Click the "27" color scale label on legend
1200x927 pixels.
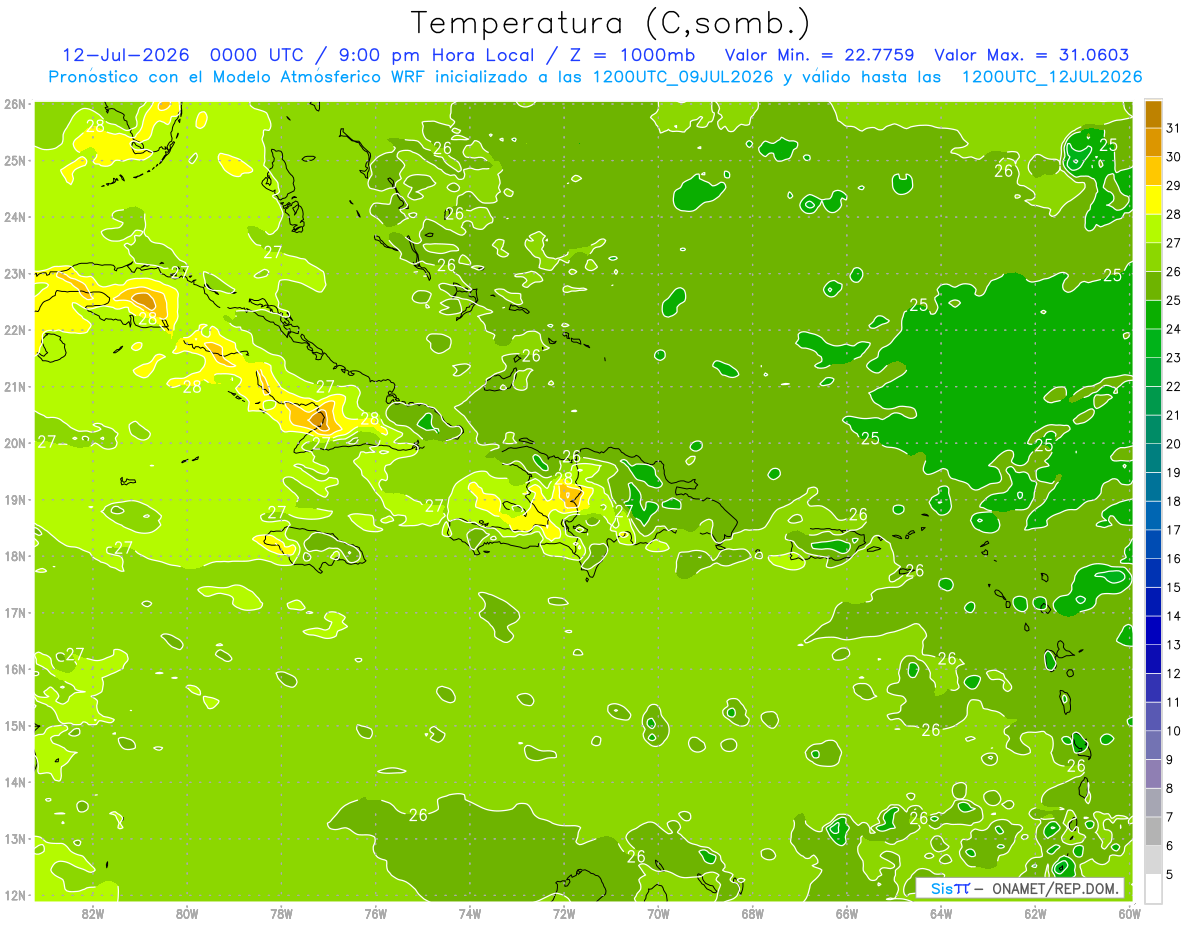point(1174,243)
